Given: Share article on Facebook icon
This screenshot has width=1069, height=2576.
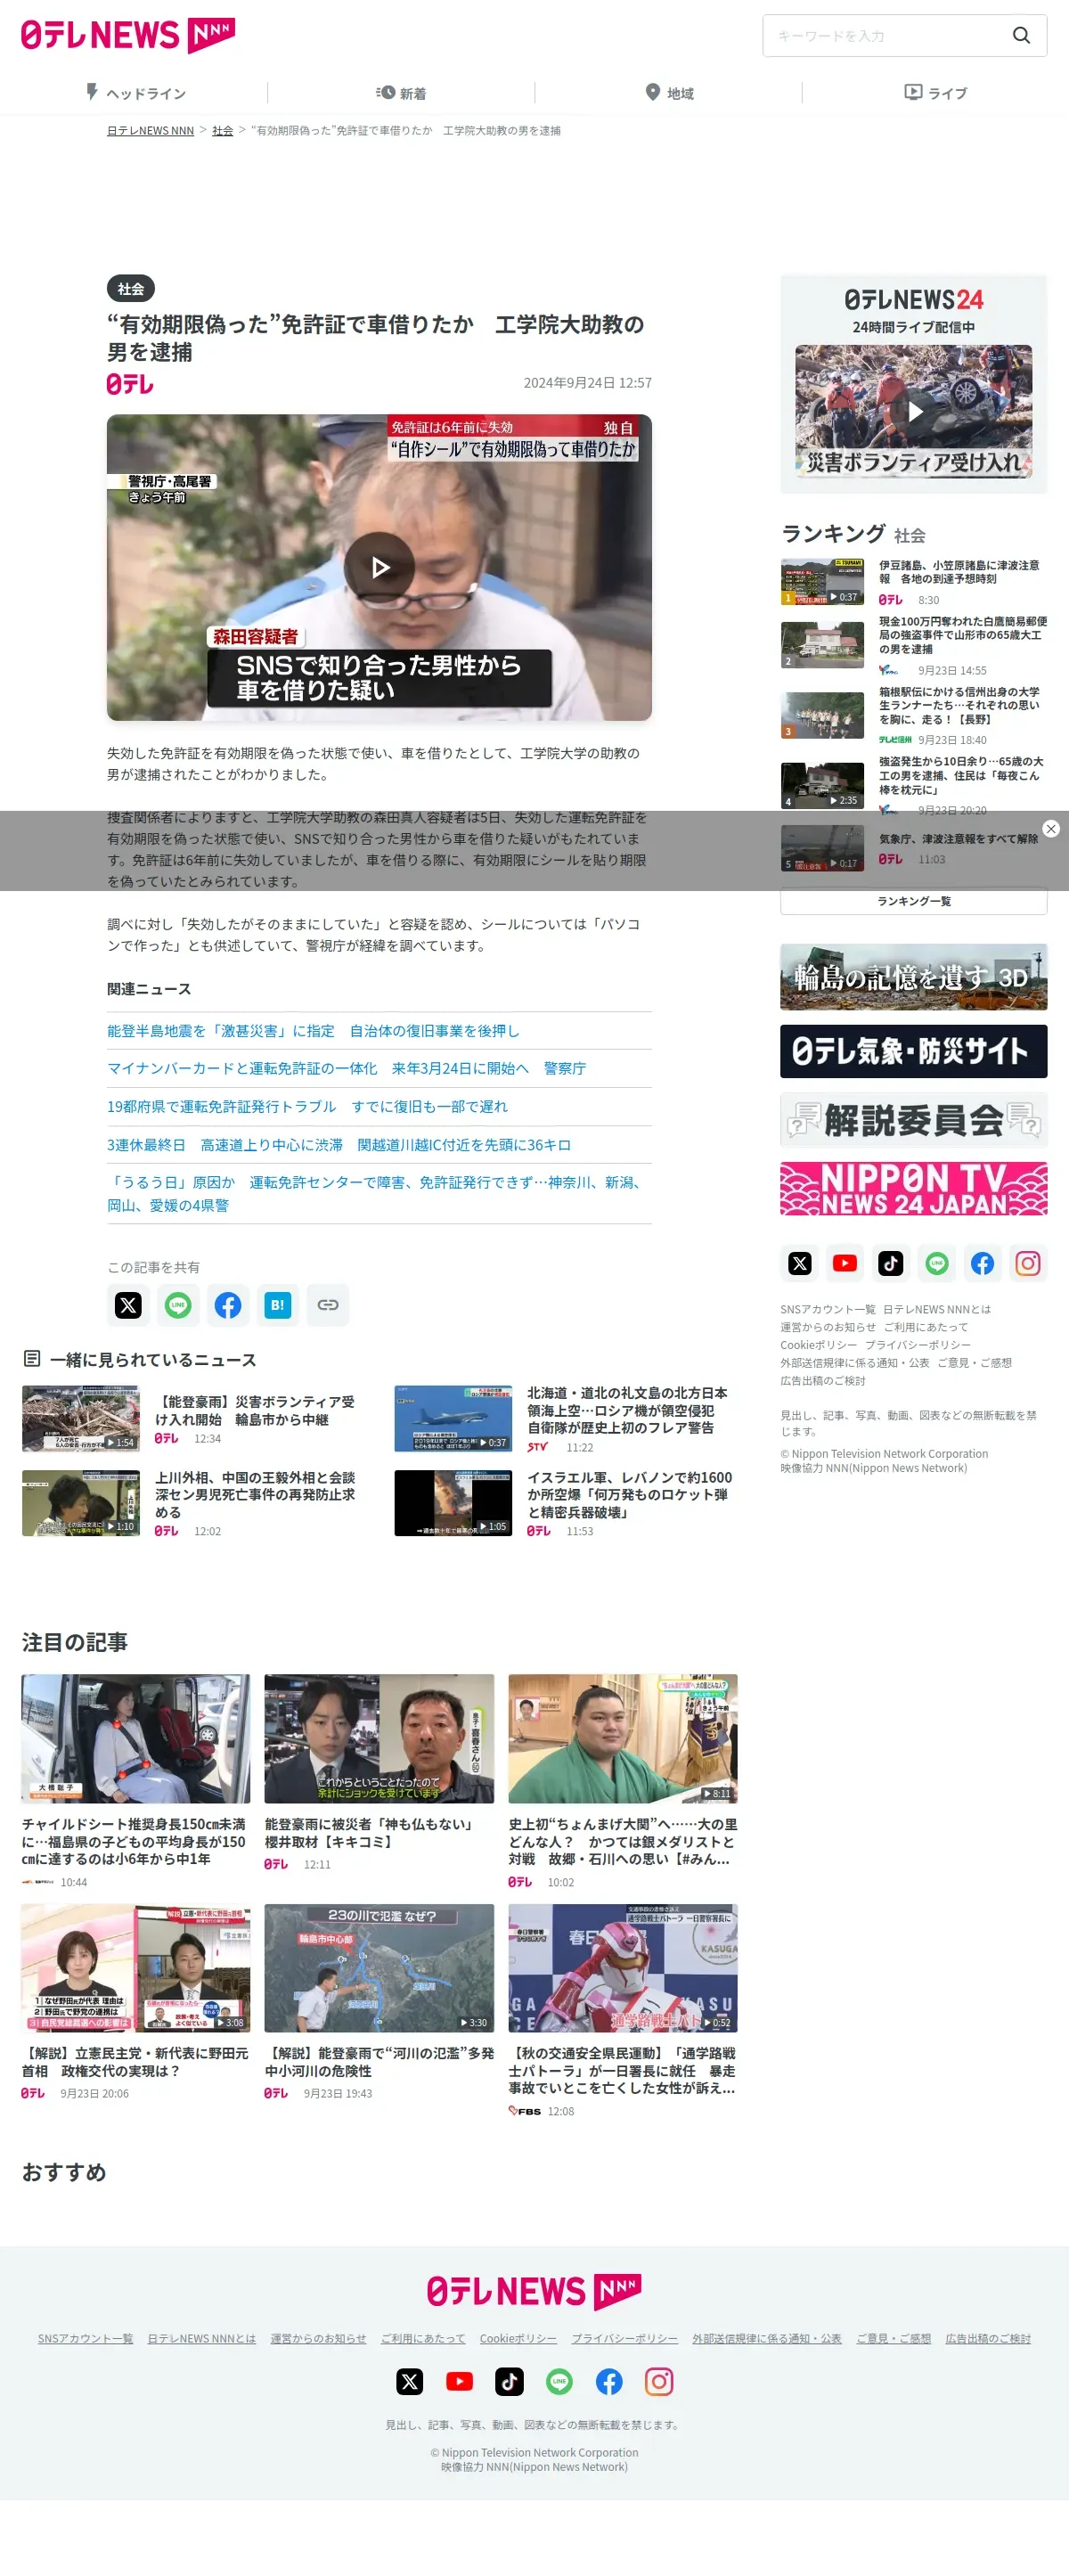Looking at the screenshot, I should pos(228,1305).
